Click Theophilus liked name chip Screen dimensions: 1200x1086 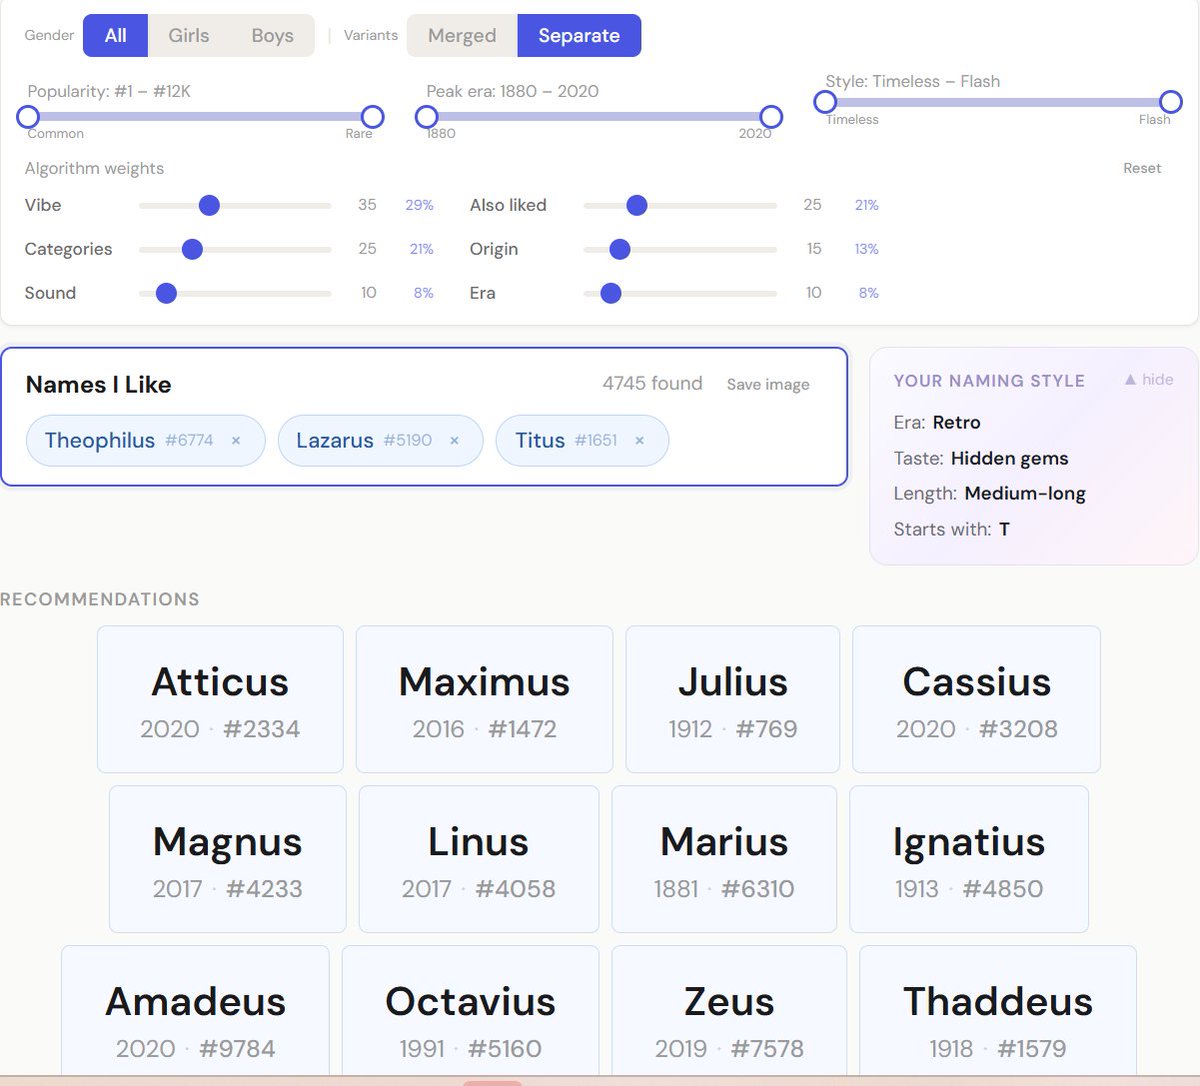click(x=145, y=441)
